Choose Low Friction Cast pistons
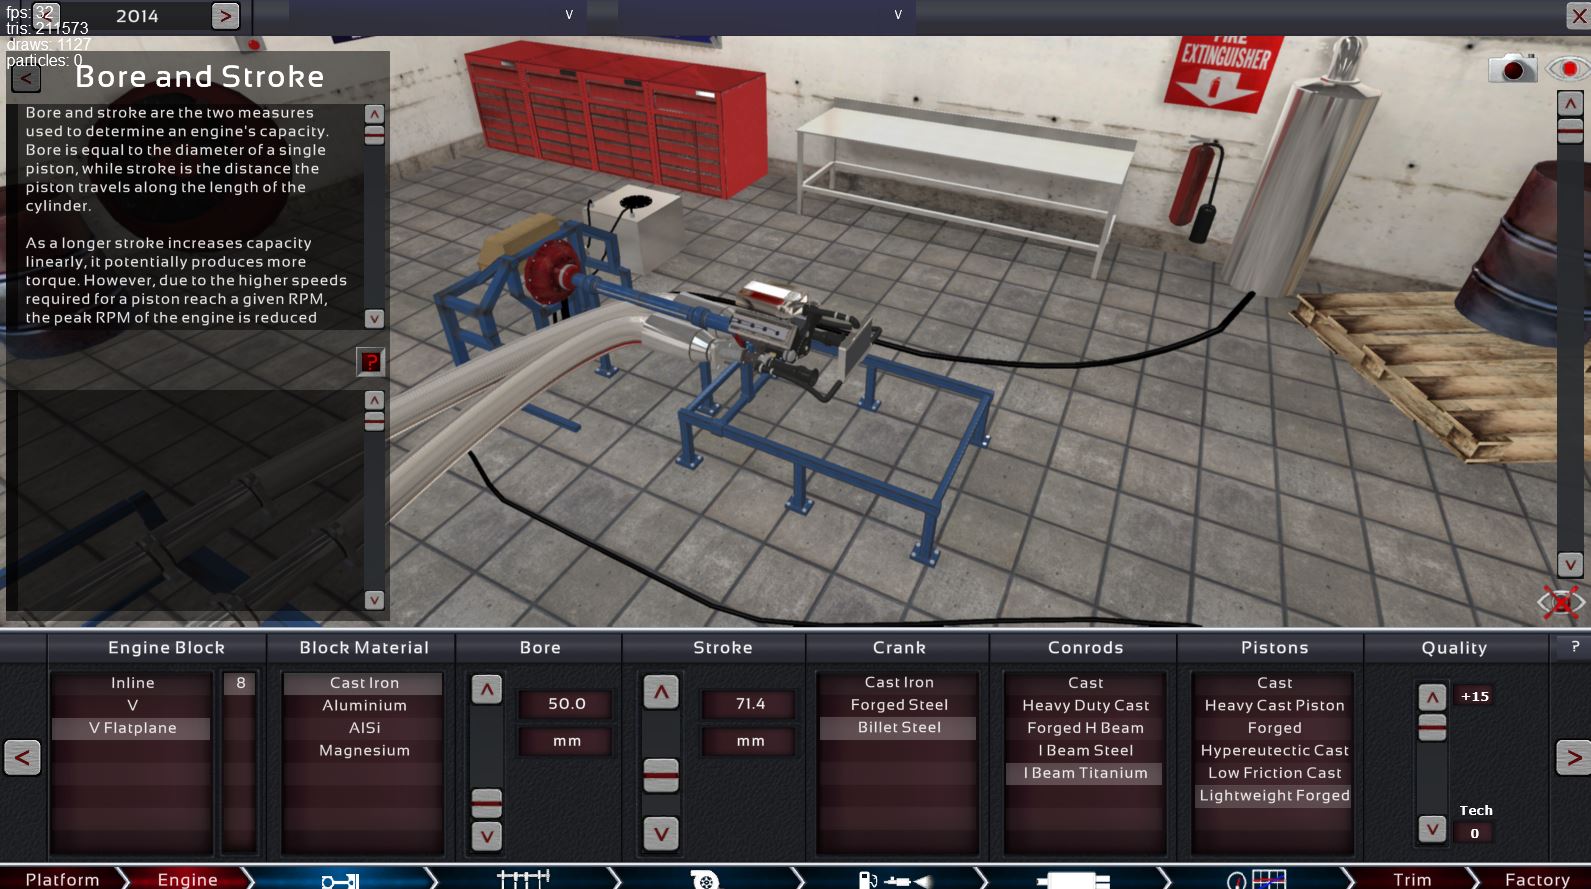Image resolution: width=1591 pixels, height=889 pixels. click(1274, 773)
